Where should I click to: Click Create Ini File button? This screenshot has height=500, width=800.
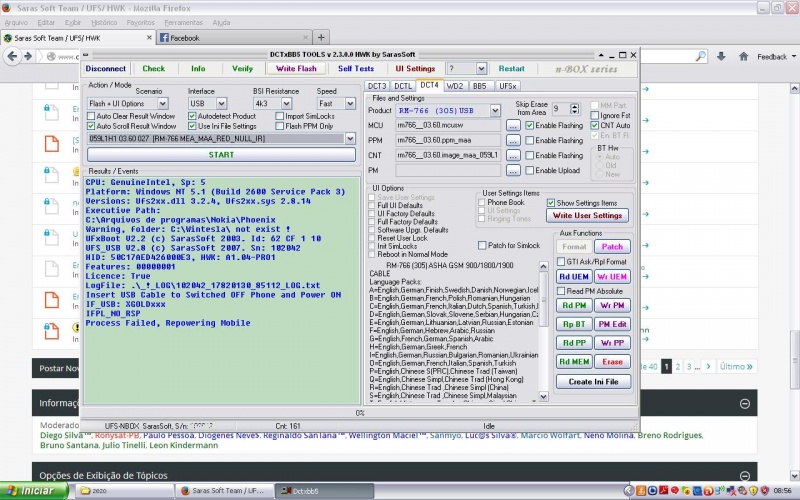[593, 382]
